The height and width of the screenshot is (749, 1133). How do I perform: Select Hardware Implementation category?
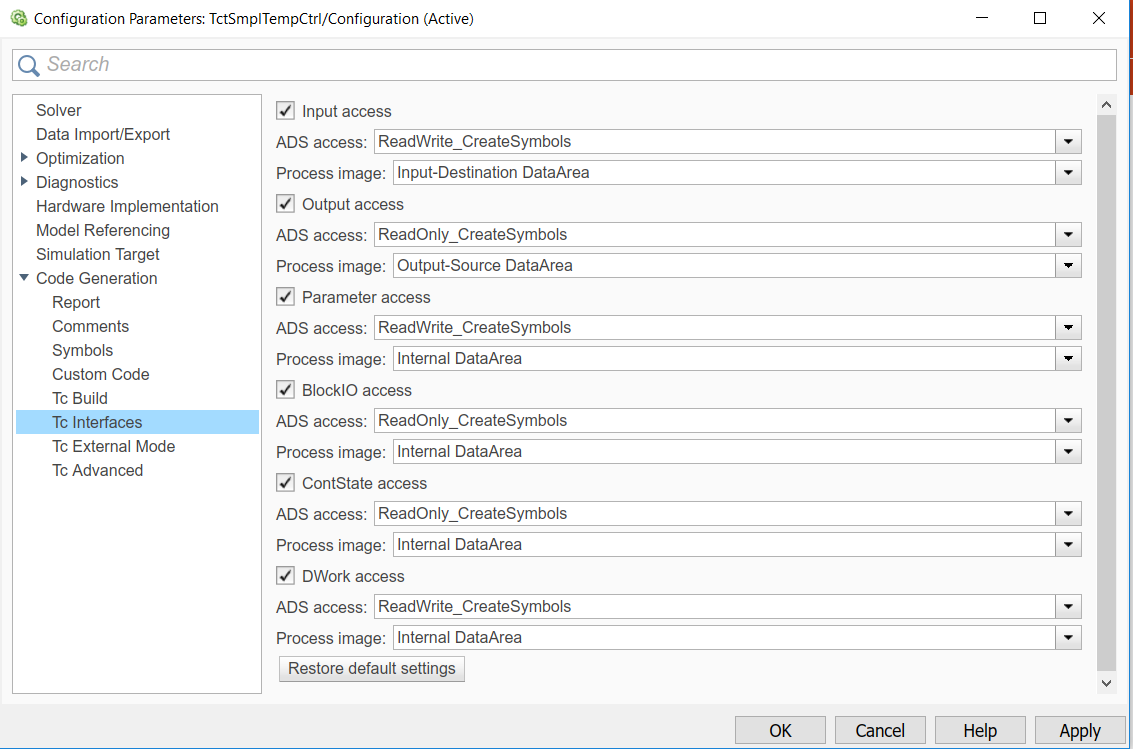[x=127, y=207]
